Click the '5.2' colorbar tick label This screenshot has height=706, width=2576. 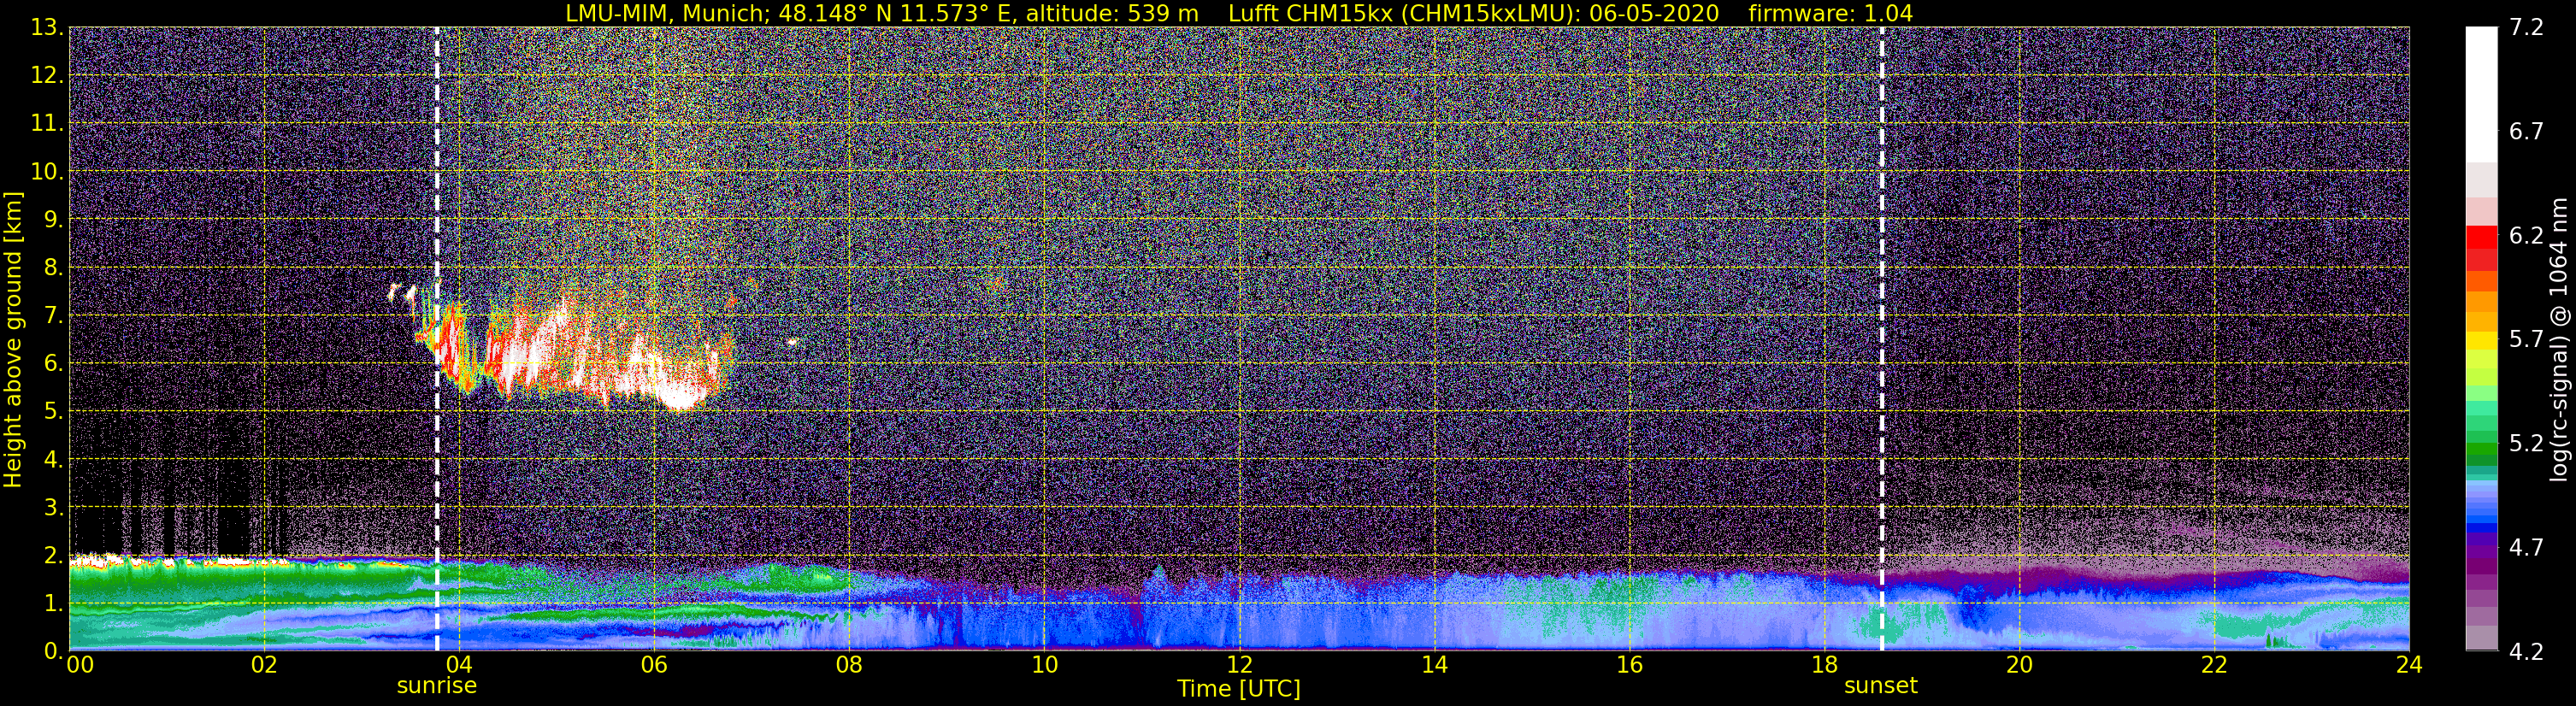(x=2526, y=443)
